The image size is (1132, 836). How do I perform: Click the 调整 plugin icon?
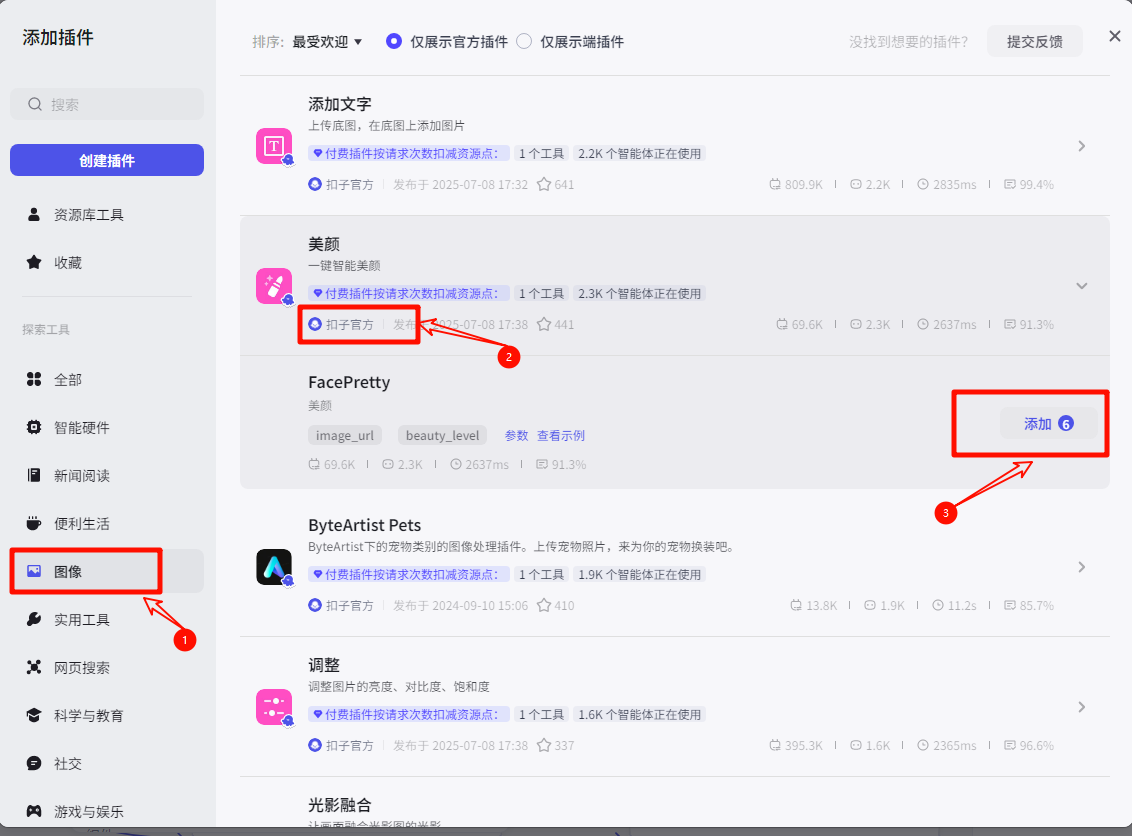pos(273,707)
